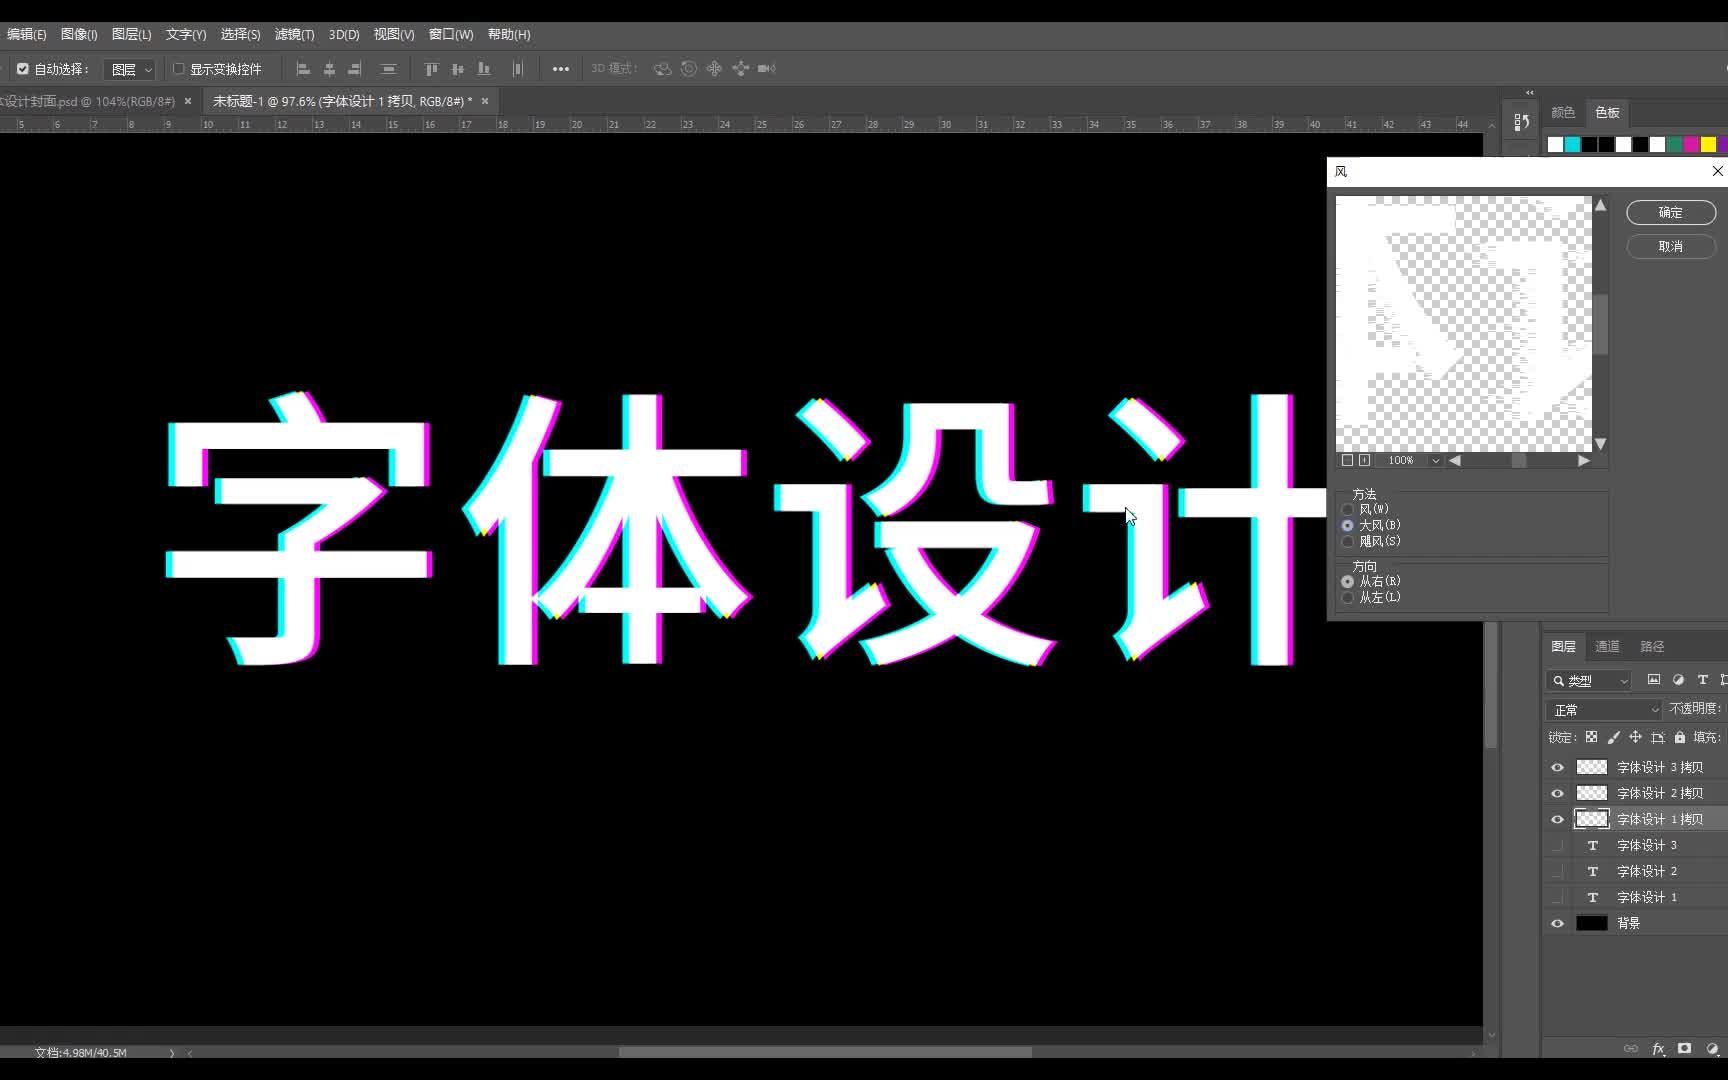Select the 风(W) method radio button

(x=1348, y=510)
